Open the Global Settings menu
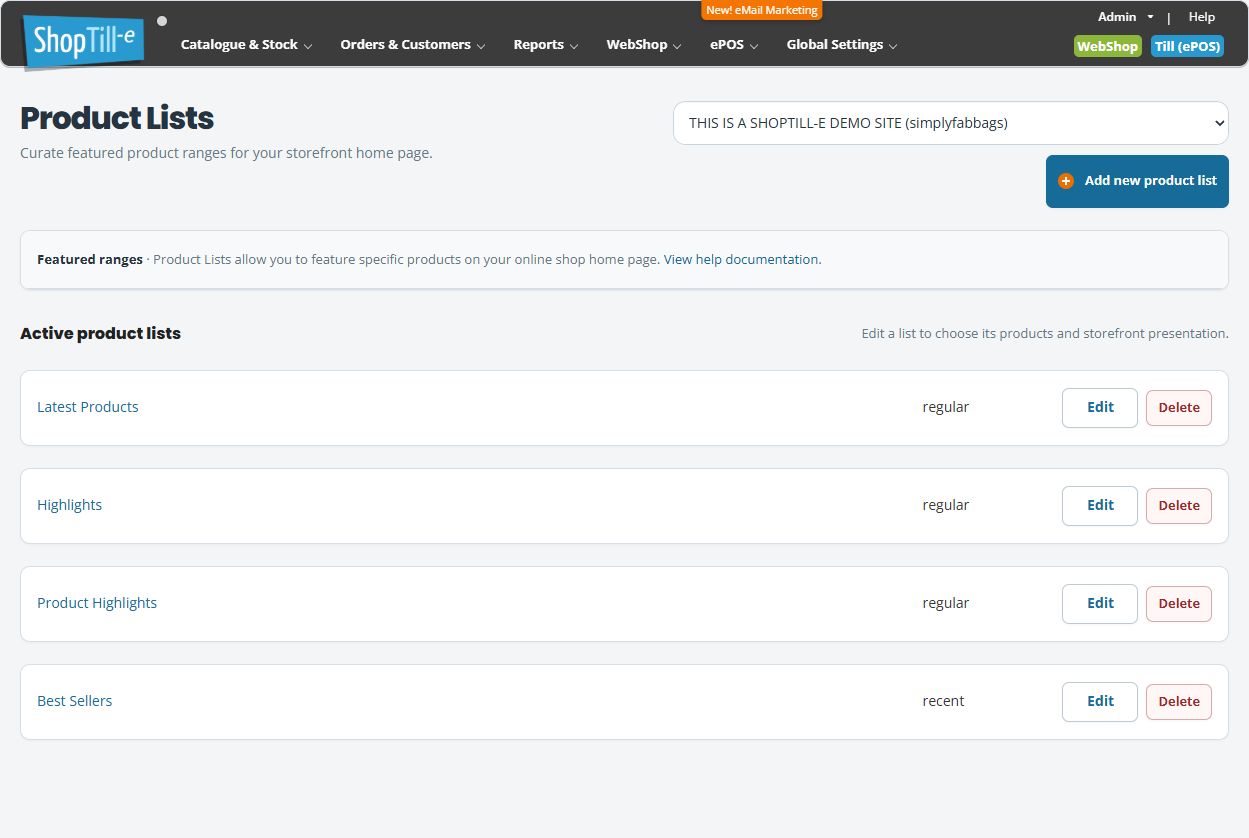 click(x=842, y=45)
